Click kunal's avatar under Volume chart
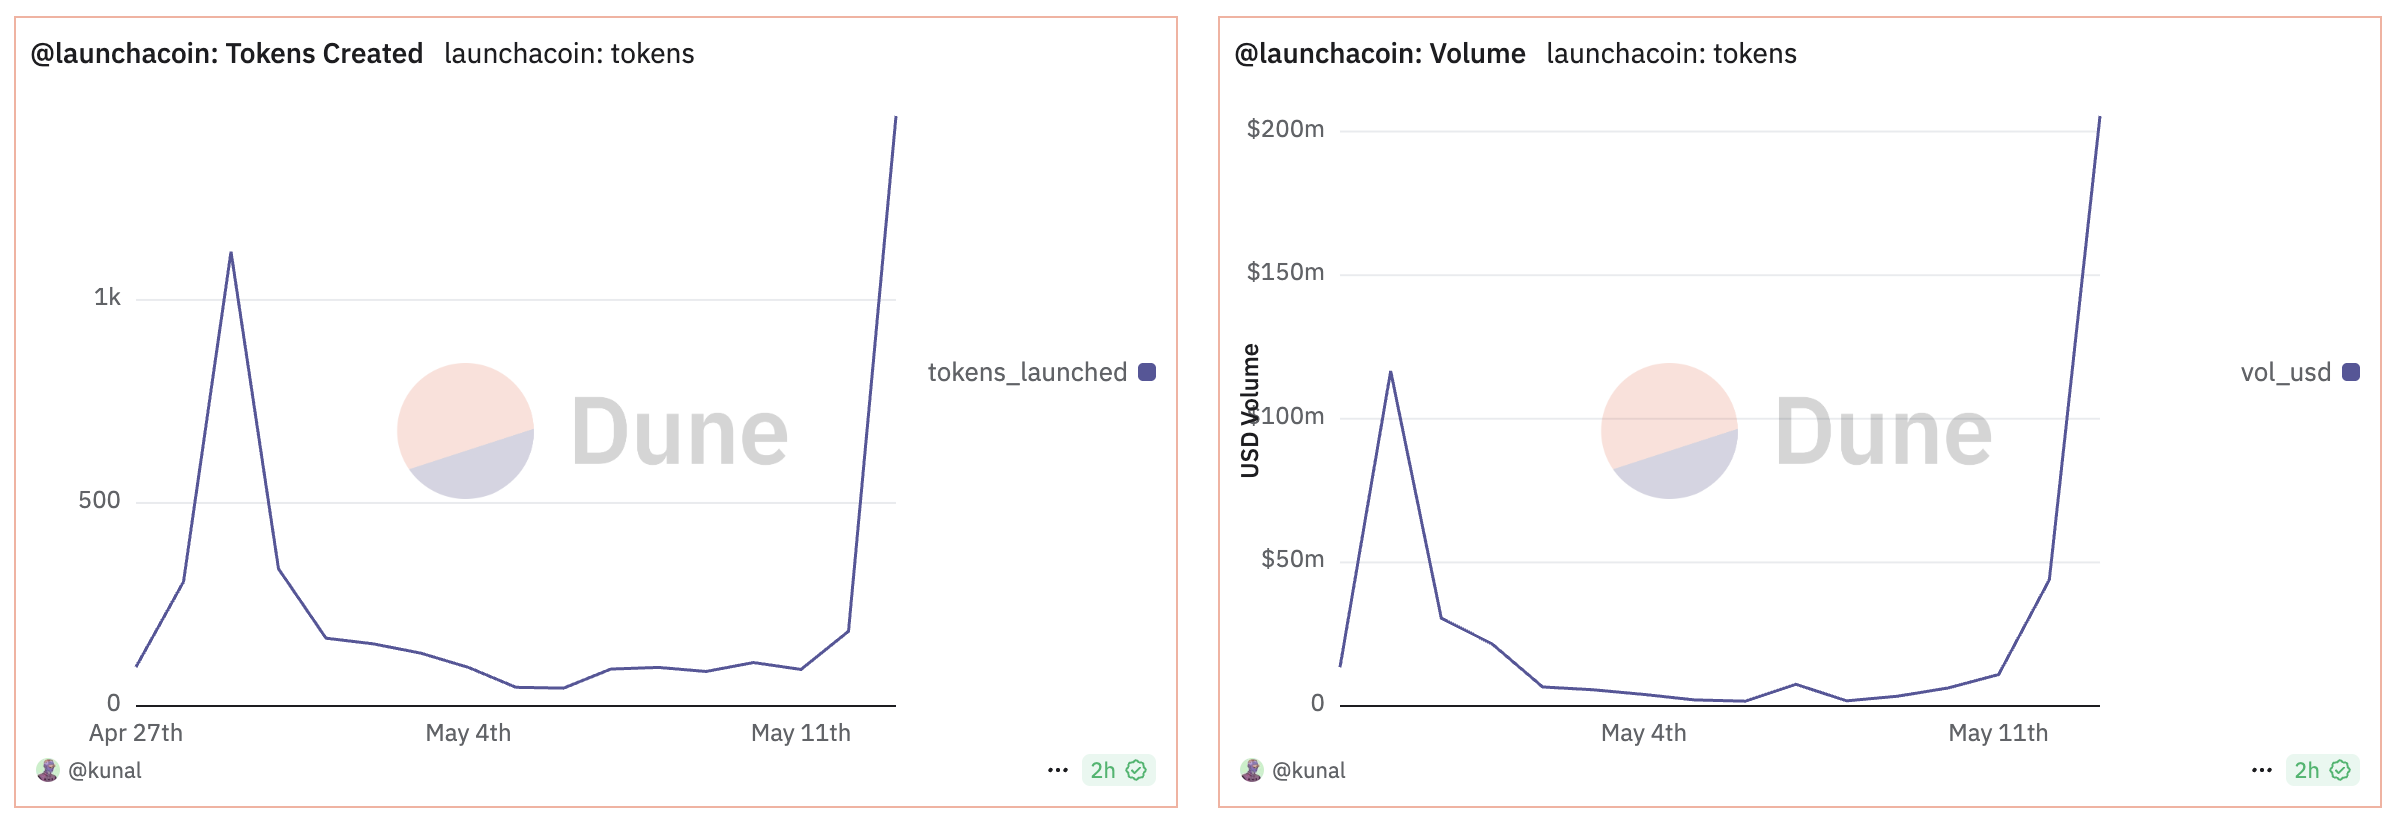 coord(1252,770)
